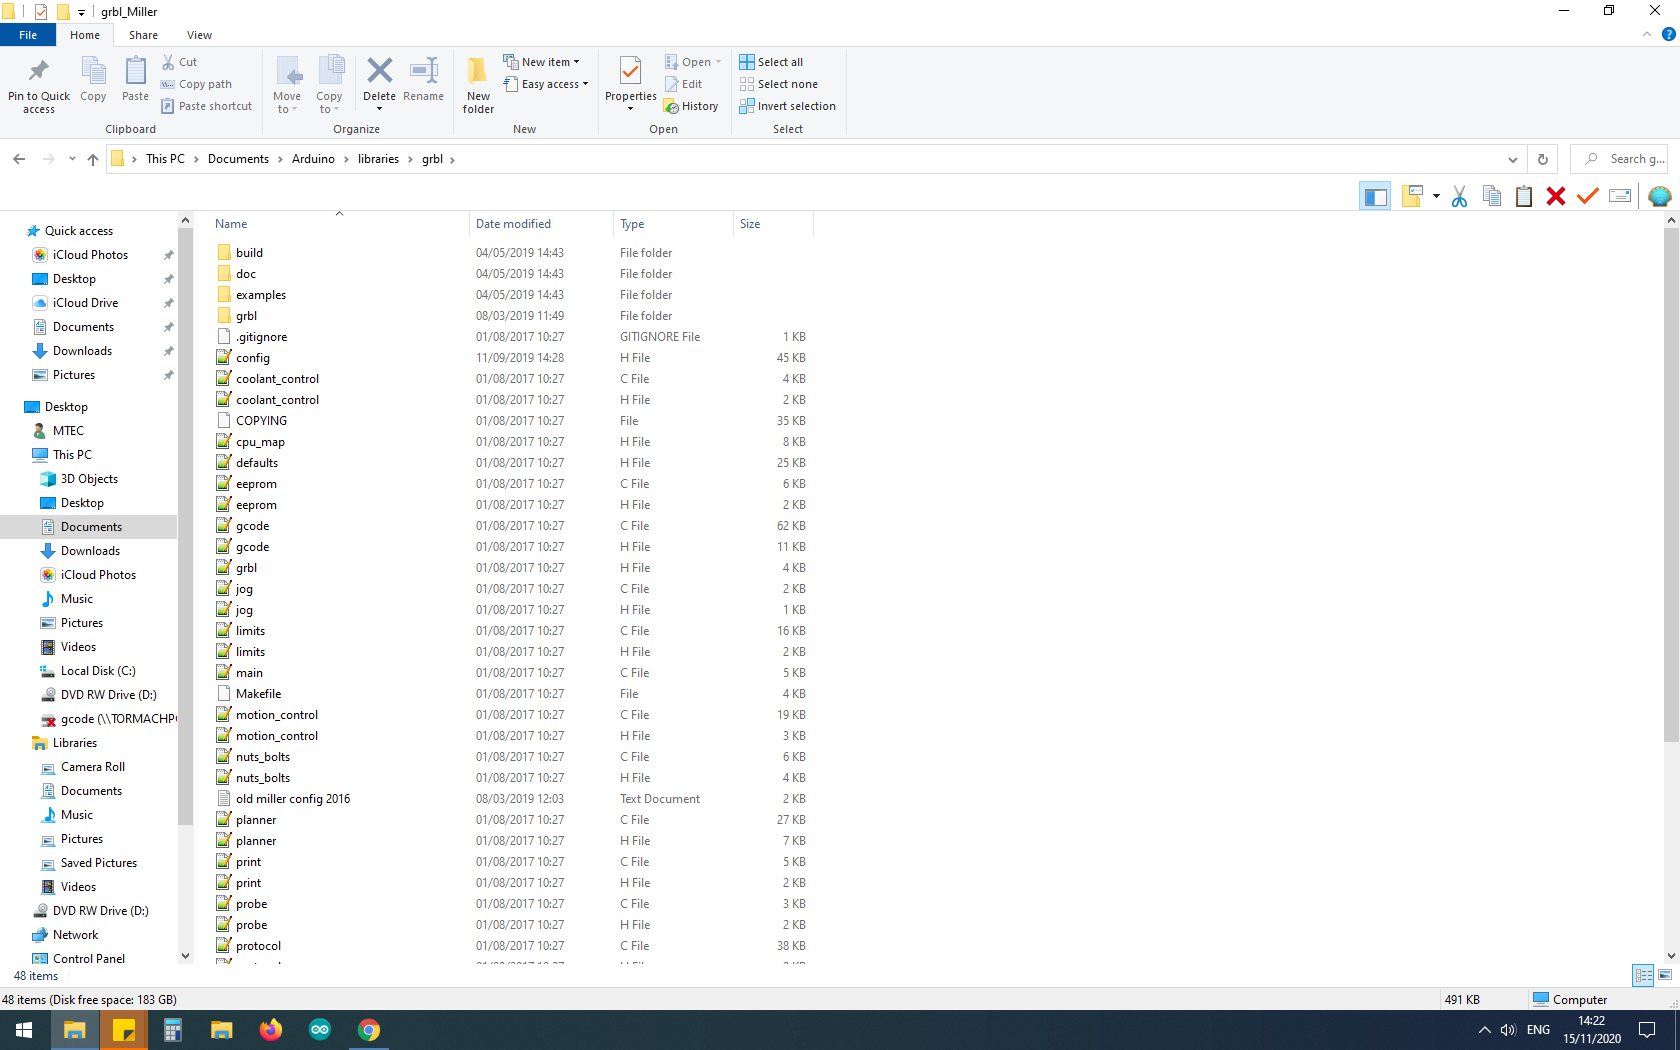The height and width of the screenshot is (1050, 1680).
Task: Click the refresh button beside address bar
Action: (1543, 159)
